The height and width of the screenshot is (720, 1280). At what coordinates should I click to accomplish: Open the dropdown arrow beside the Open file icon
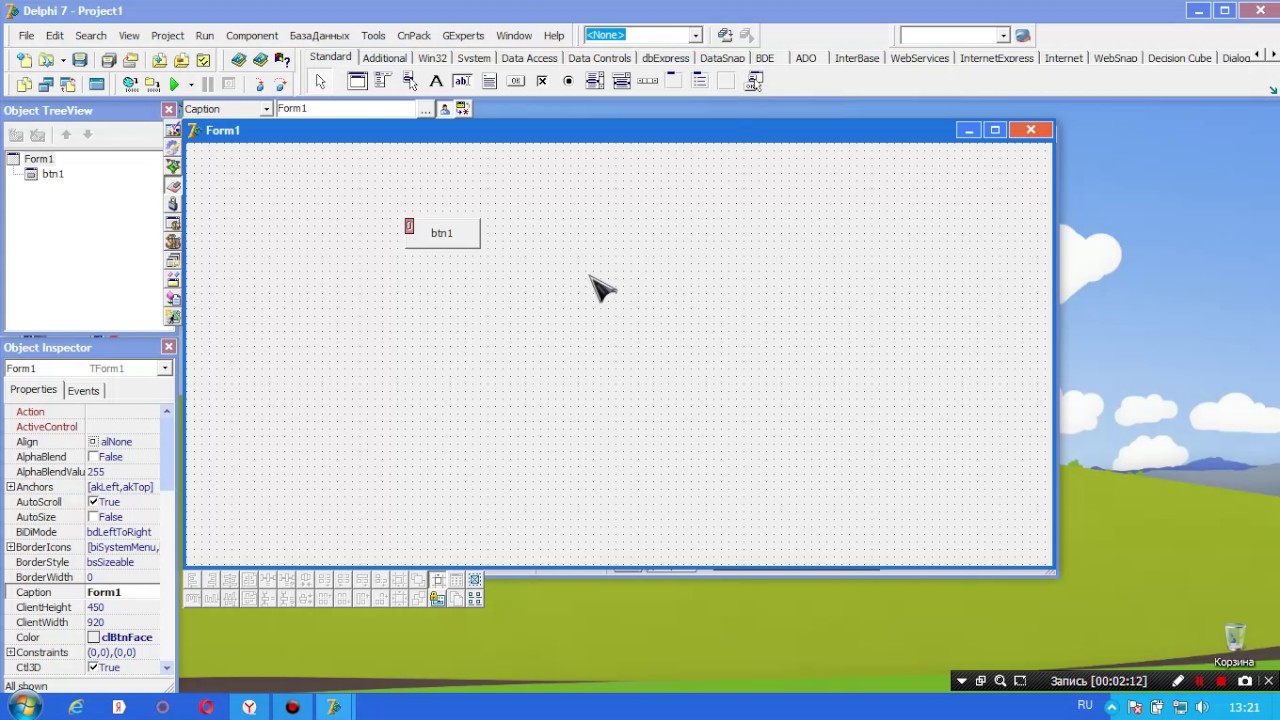[61, 60]
